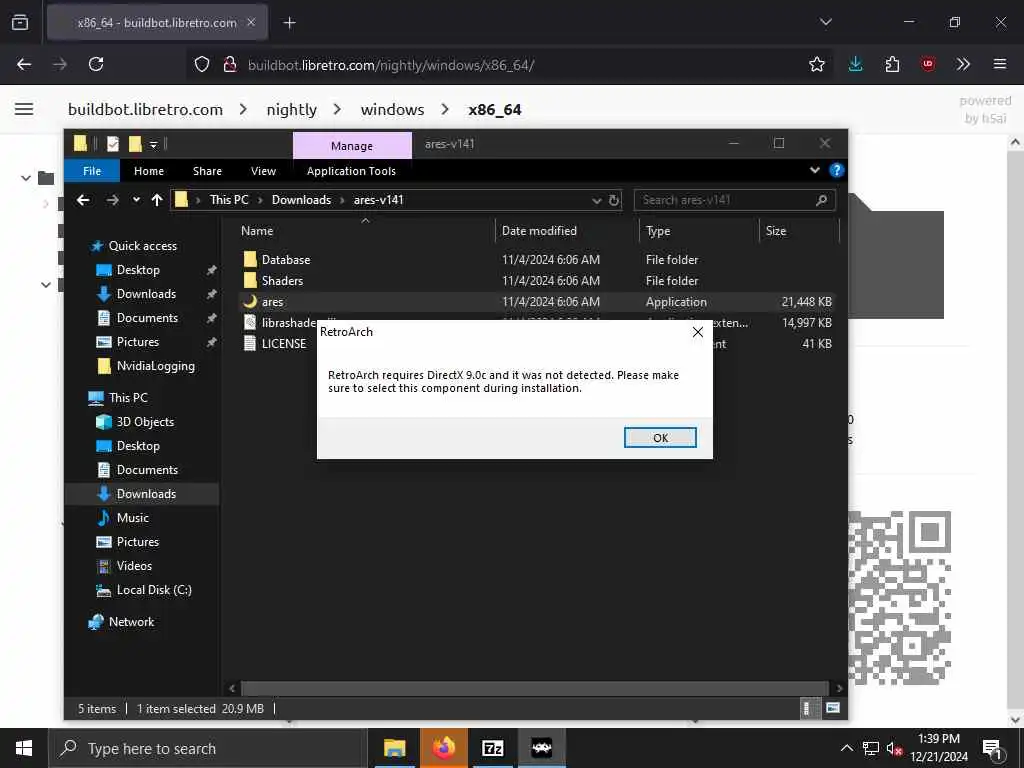Open Windows Start menu
Viewport: 1024px width, 768px height.
click(x=24, y=748)
